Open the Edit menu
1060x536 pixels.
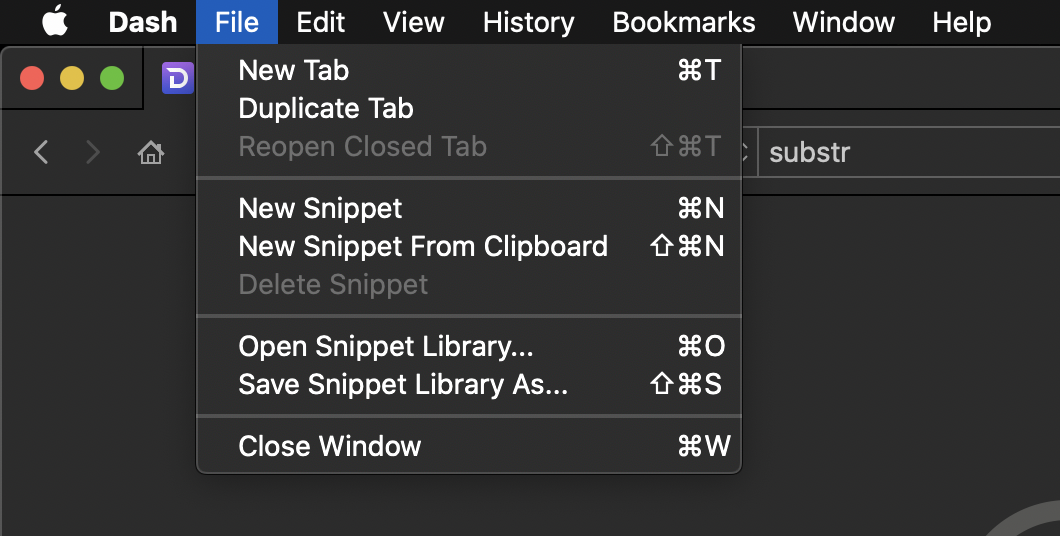[321, 22]
